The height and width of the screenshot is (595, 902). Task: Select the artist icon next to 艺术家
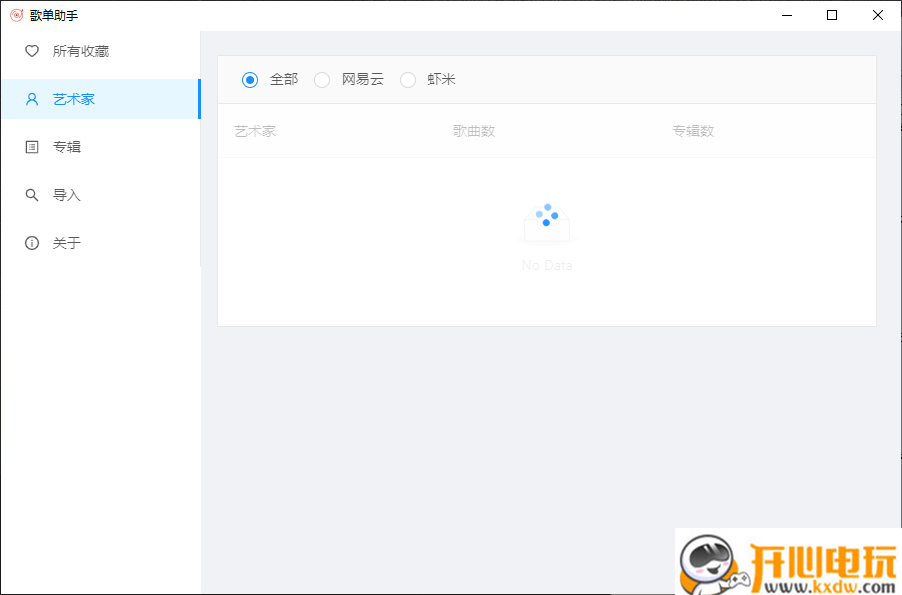coord(31,98)
